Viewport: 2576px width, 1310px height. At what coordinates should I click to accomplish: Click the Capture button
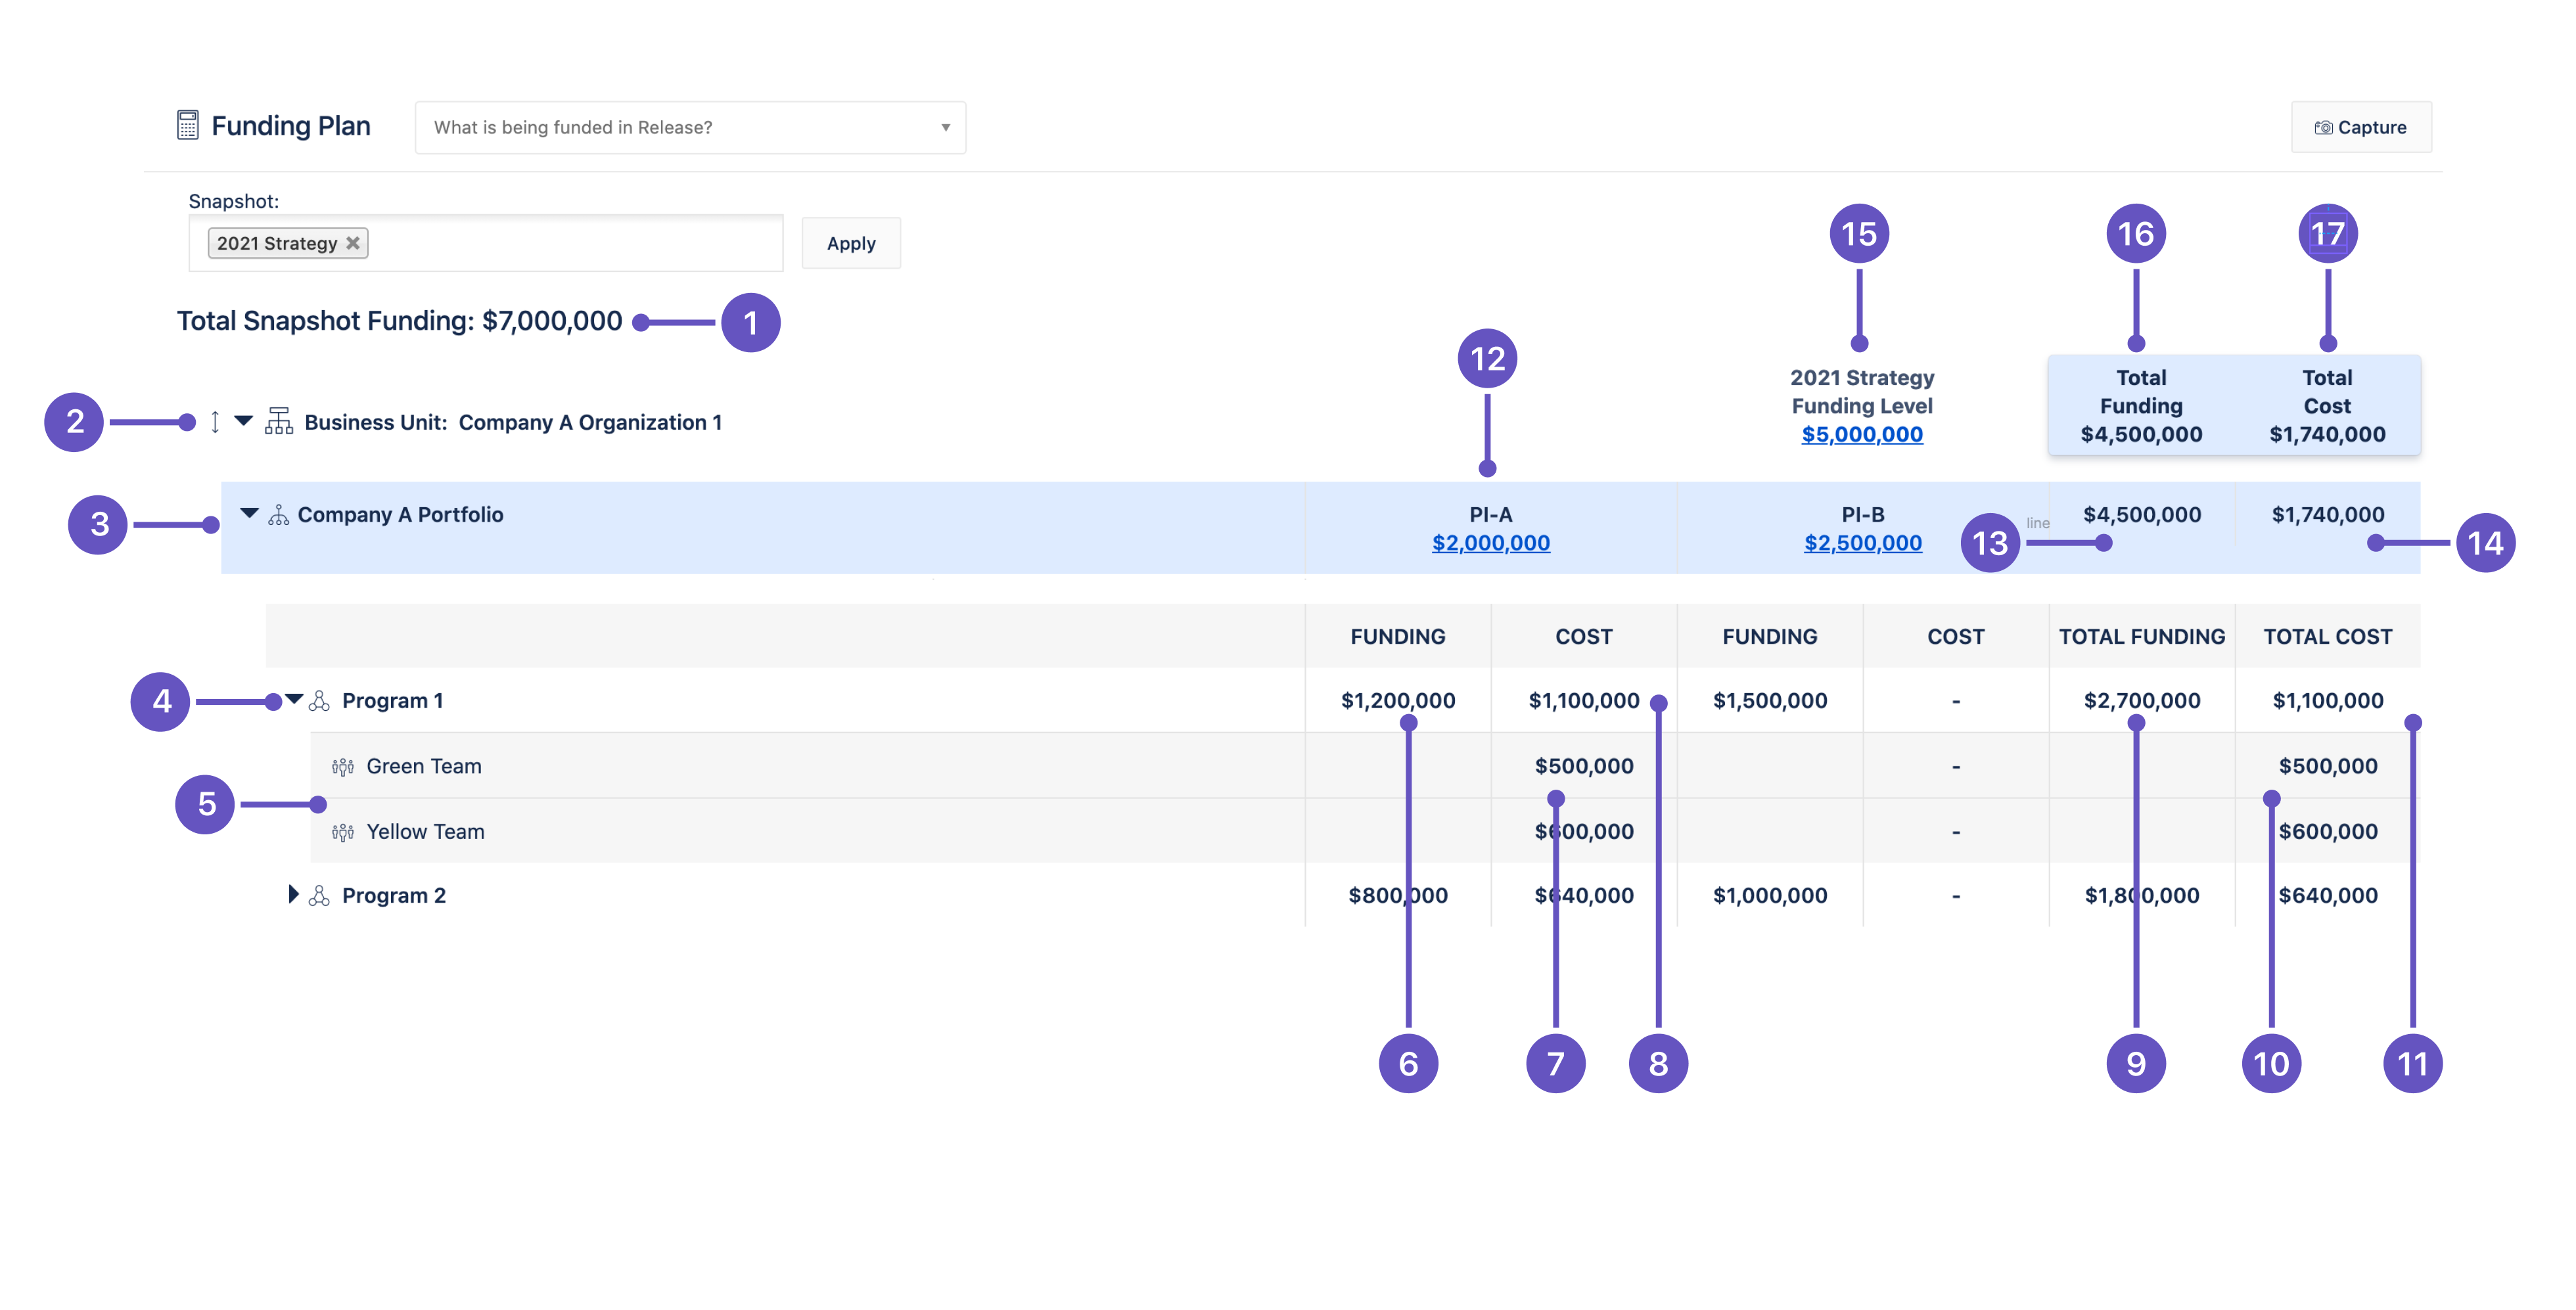coord(2360,127)
